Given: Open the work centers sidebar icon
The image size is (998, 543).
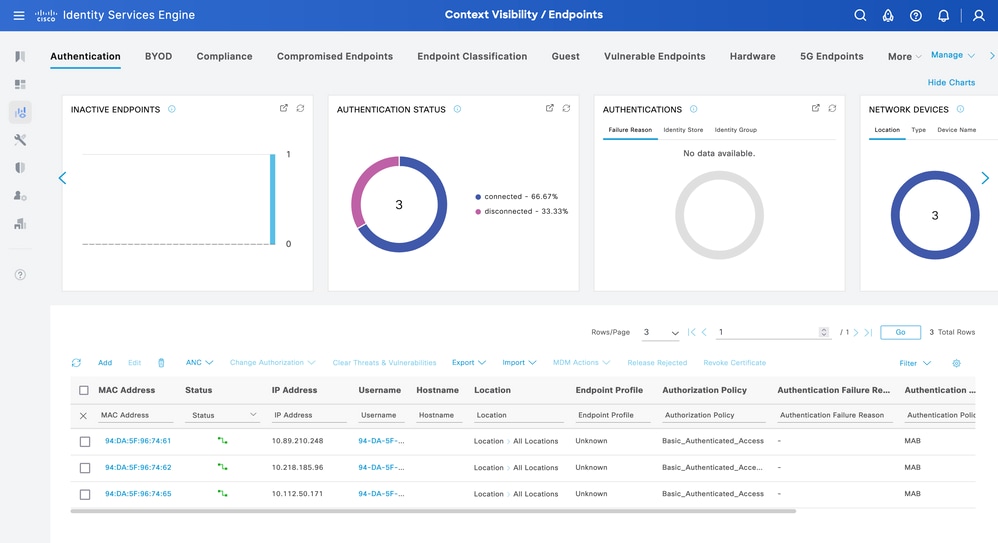Looking at the screenshot, I should [x=20, y=224].
